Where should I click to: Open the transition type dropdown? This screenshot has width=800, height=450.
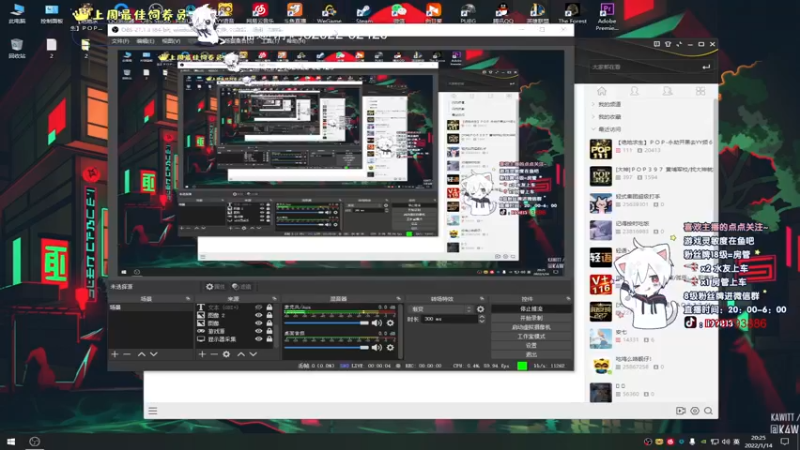coord(441,309)
